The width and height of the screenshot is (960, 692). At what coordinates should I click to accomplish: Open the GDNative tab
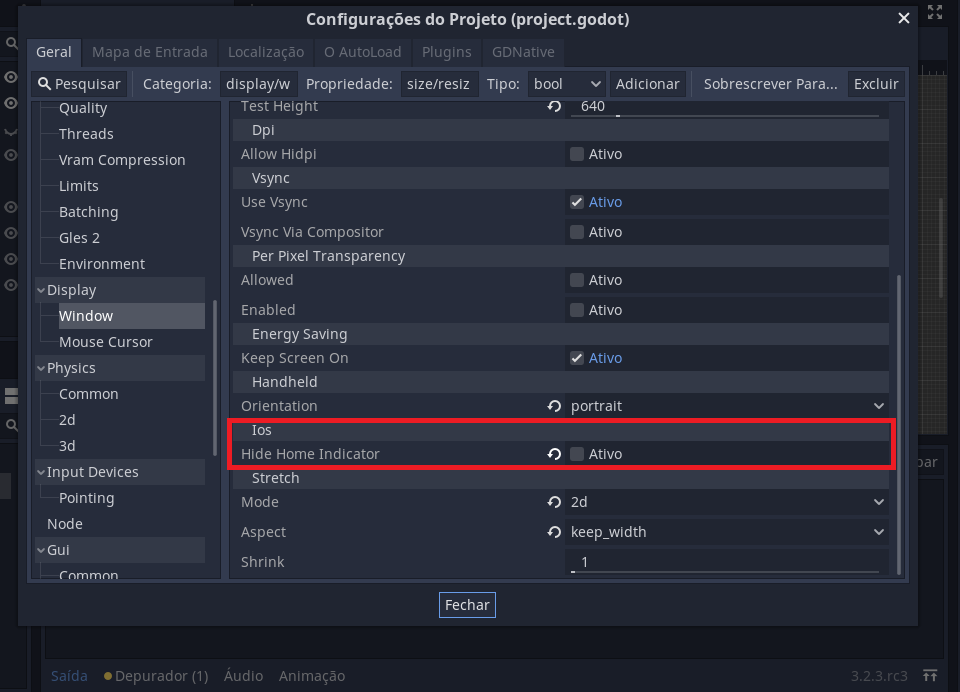523,52
